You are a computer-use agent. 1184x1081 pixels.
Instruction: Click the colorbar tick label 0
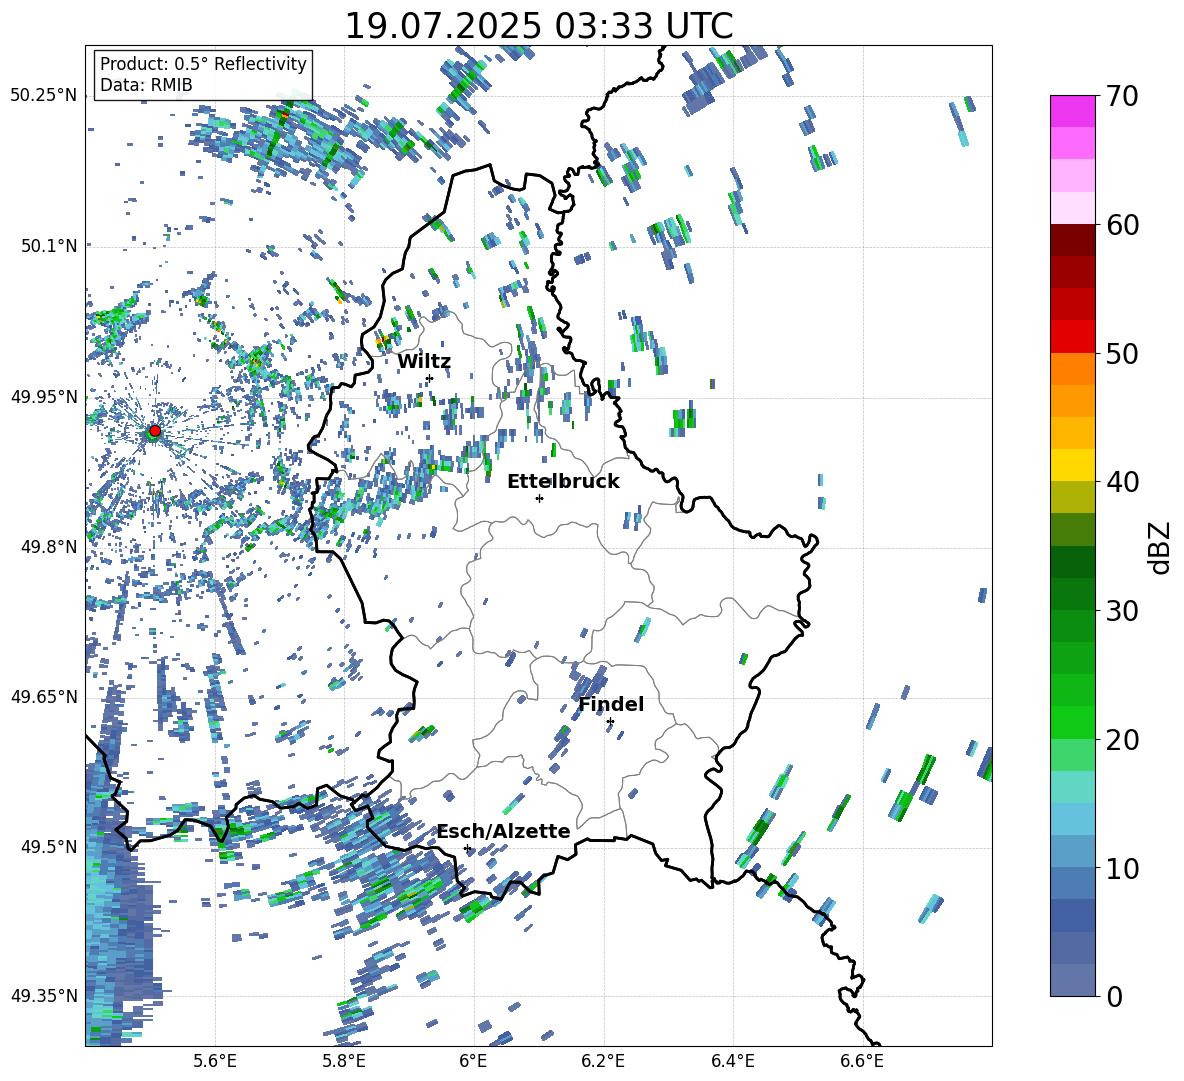click(x=1114, y=996)
